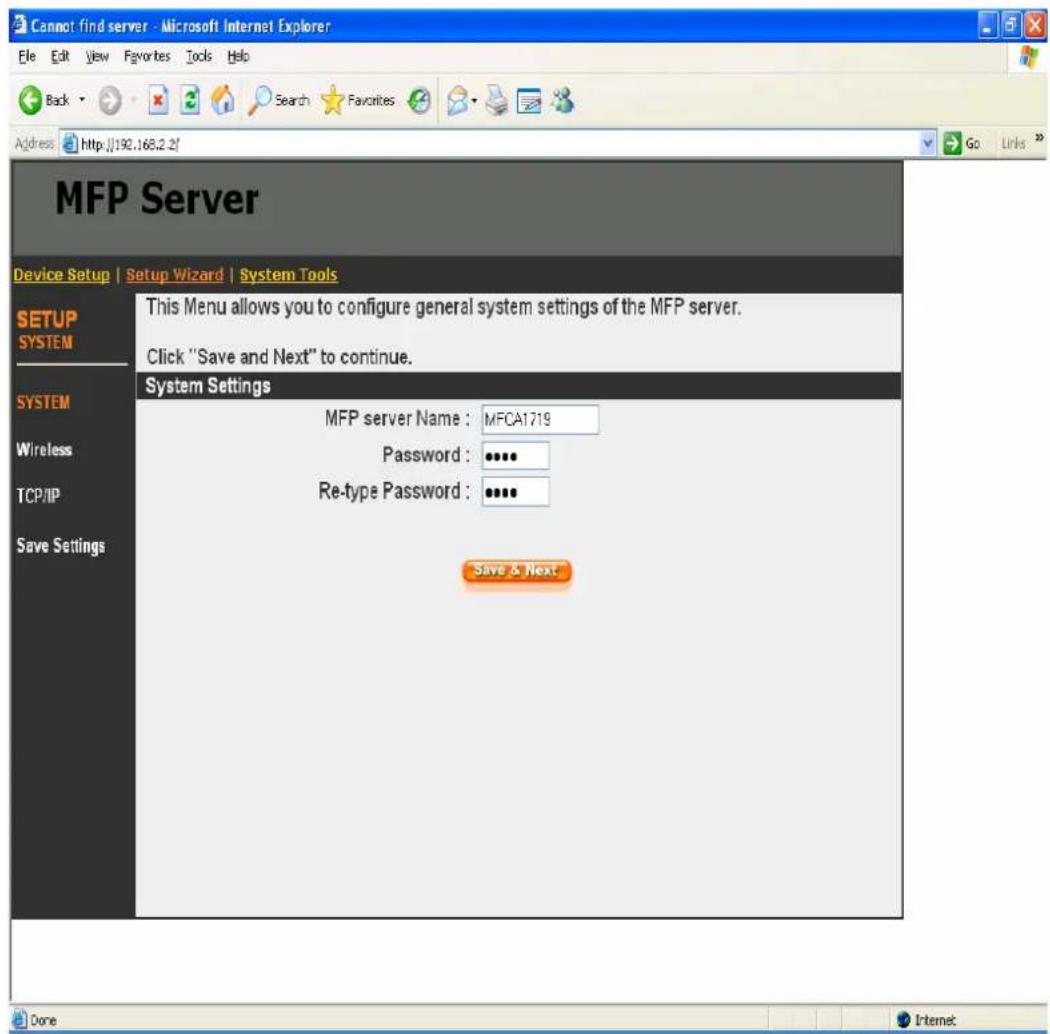Click the IE title bar icon
Image resolution: width=1050 pixels, height=1034 pixels.
coord(20,25)
